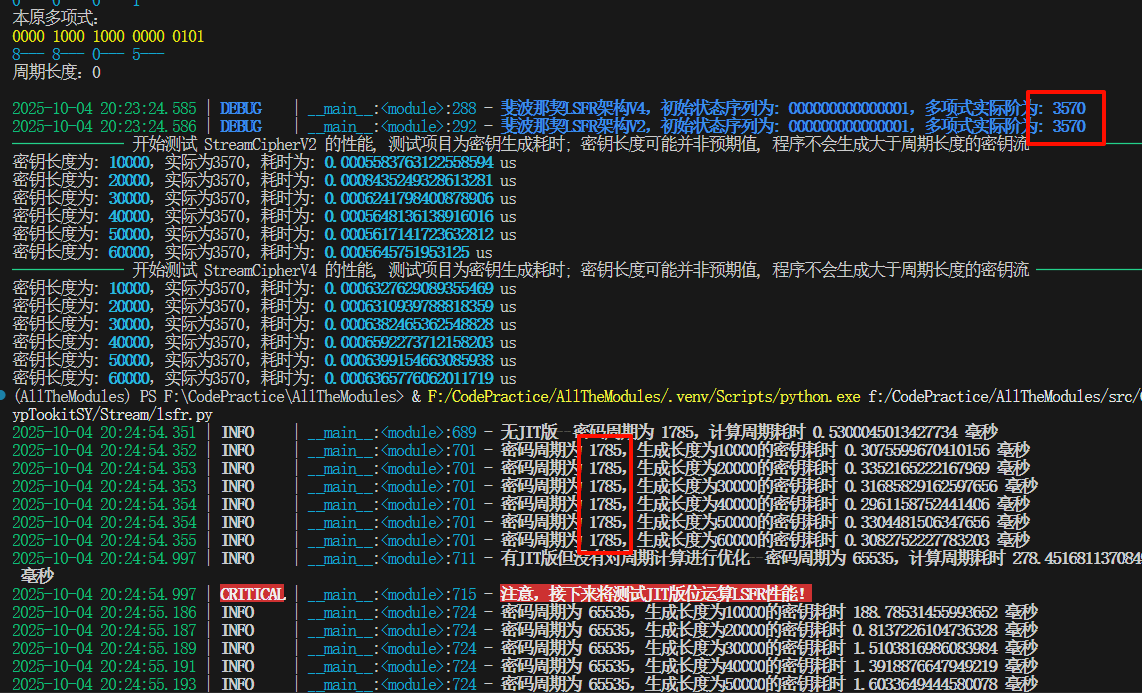Viewport: 1142px width, 693px height.
Task: Click the red highlighted JIT warning message
Action: click(x=654, y=594)
